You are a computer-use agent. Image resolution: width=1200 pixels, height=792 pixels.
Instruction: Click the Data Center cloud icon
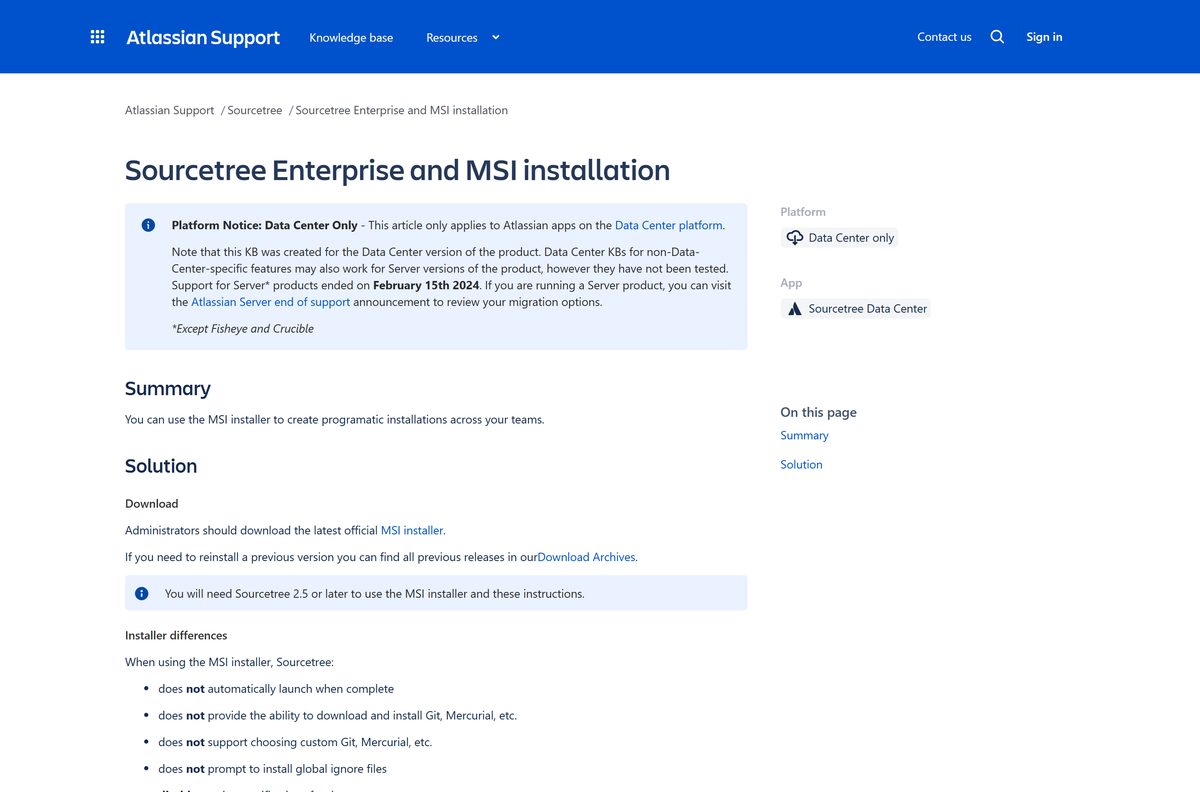pyautogui.click(x=795, y=238)
